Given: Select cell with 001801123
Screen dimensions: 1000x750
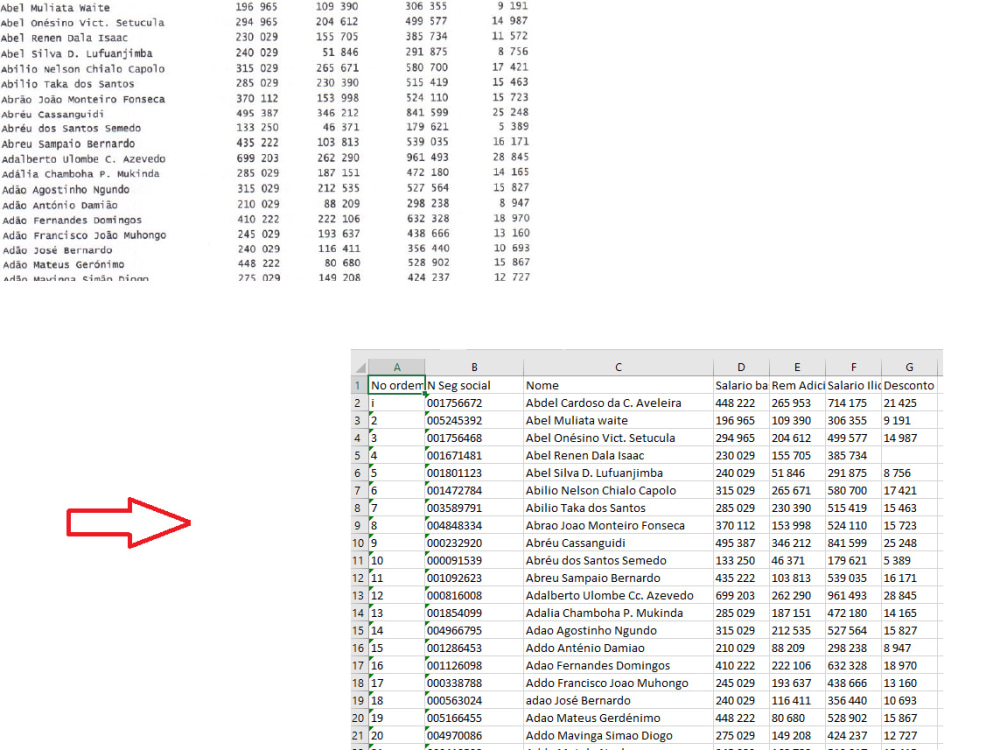Looking at the screenshot, I should pyautogui.click(x=474, y=473).
